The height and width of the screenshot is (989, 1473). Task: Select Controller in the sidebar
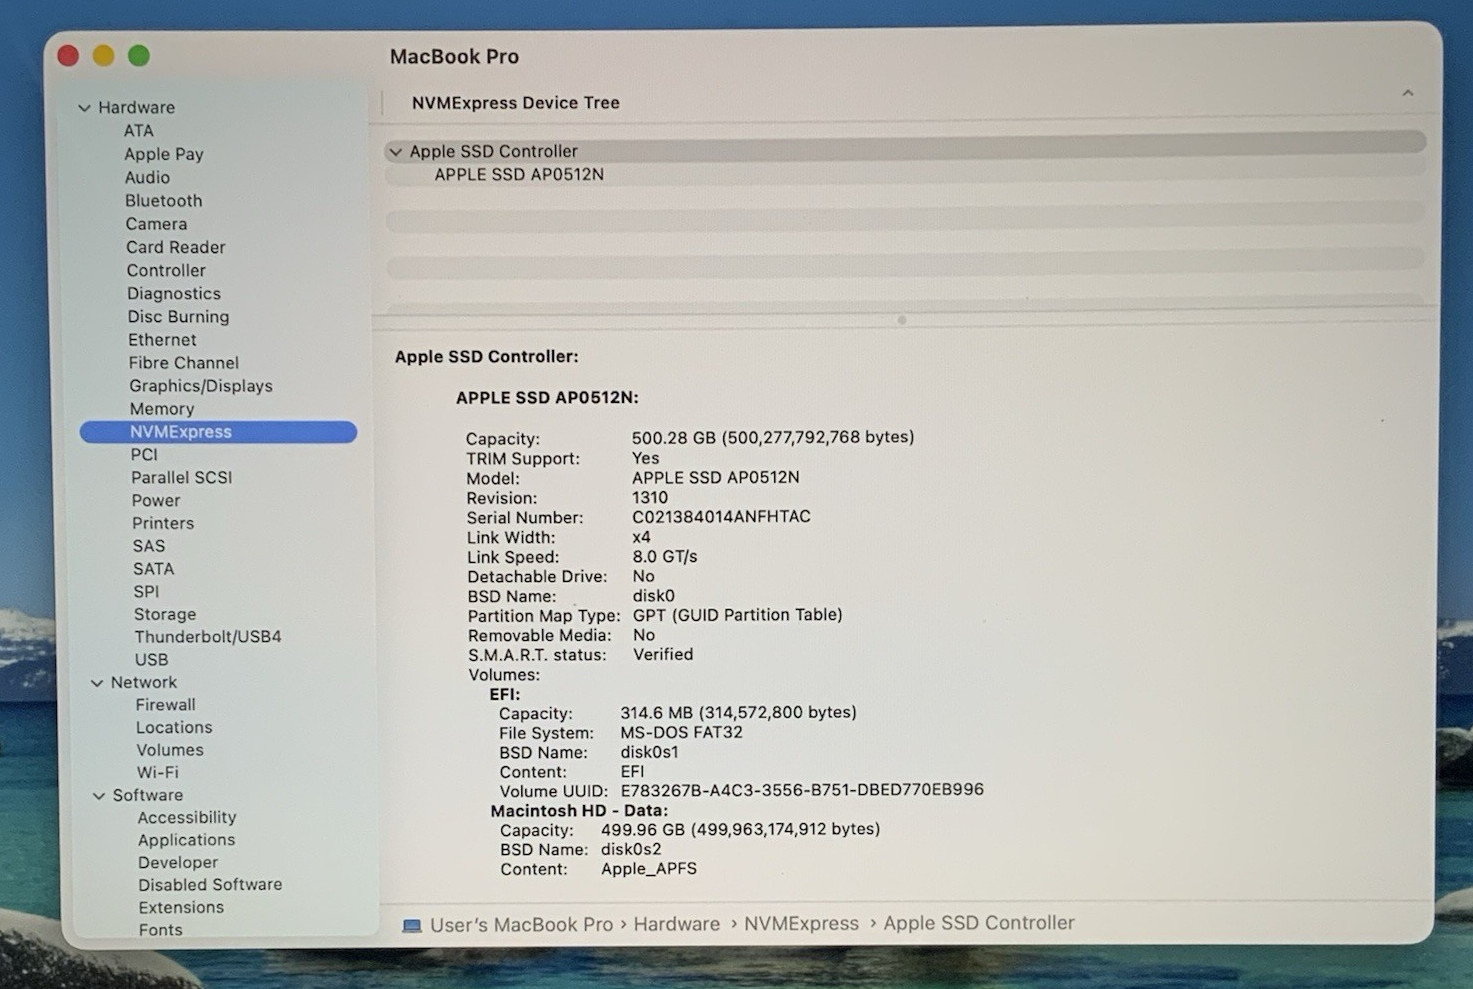(166, 270)
